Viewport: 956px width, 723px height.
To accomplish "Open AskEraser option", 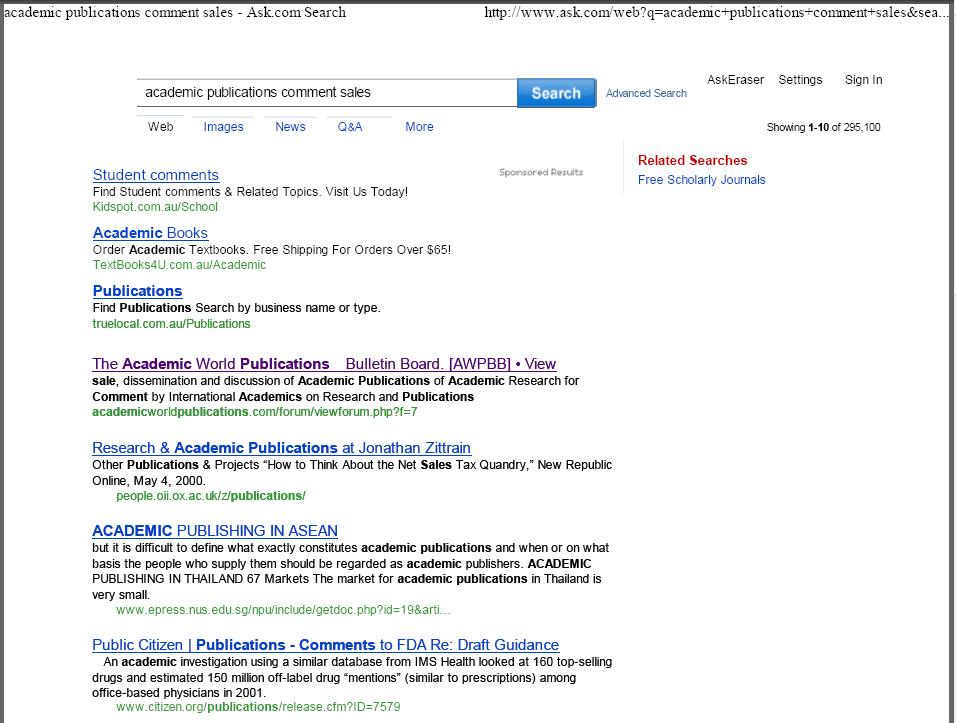I will pos(735,80).
